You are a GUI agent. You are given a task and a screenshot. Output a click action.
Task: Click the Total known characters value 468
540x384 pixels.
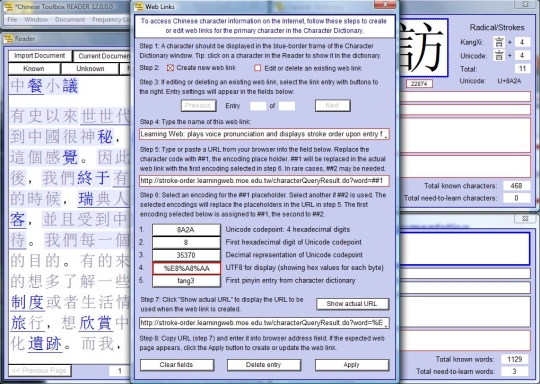coord(516,186)
